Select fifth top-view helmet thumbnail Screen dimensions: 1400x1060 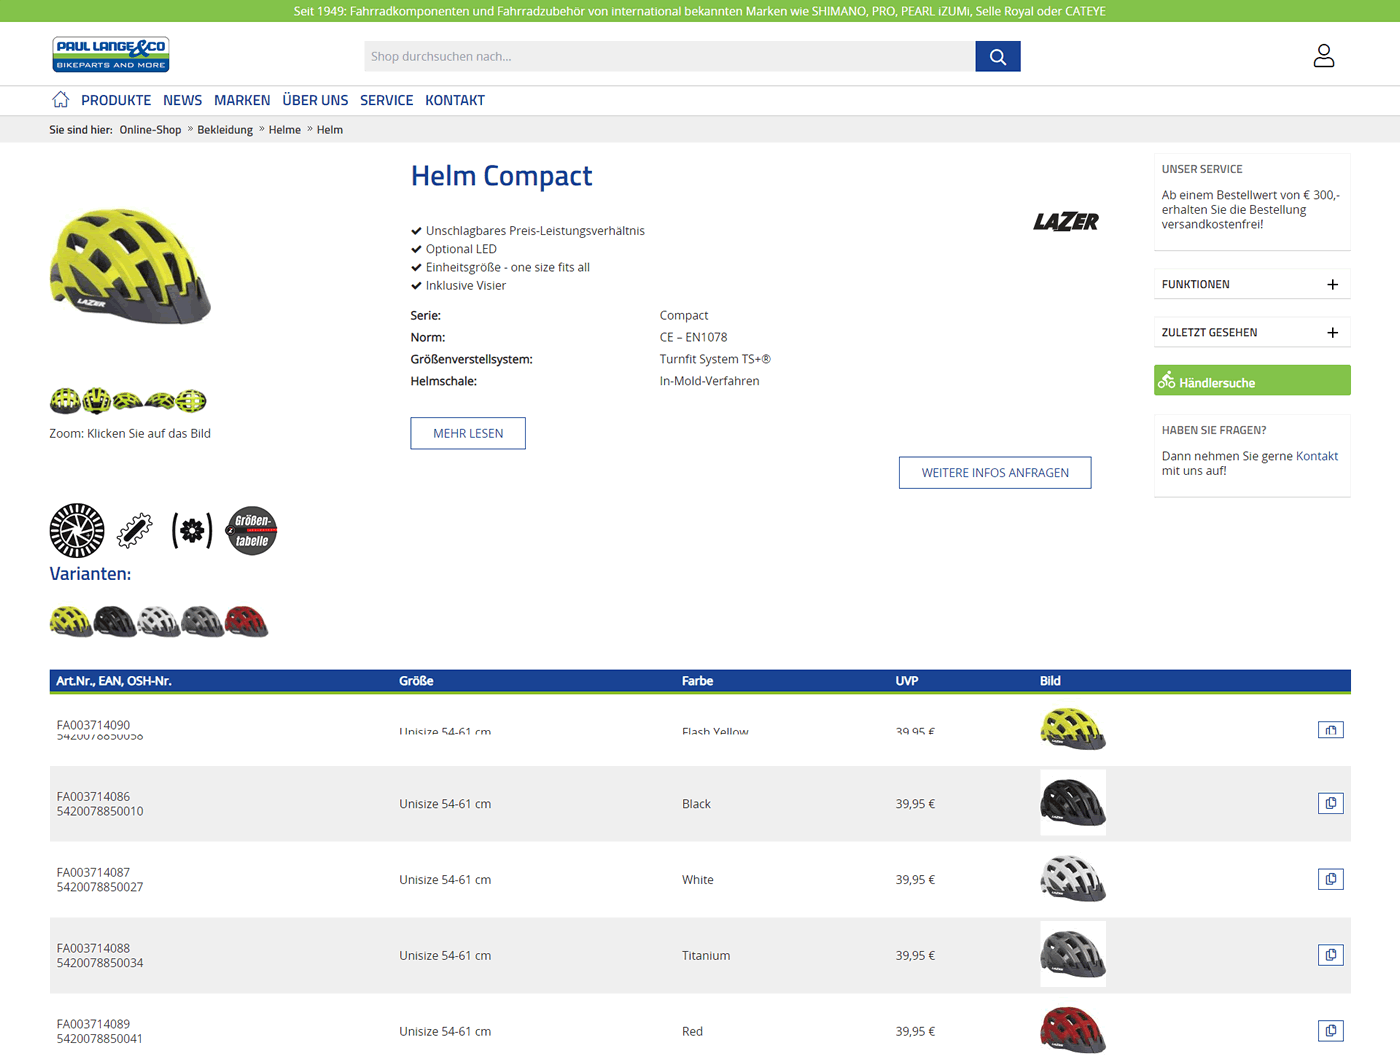click(191, 401)
